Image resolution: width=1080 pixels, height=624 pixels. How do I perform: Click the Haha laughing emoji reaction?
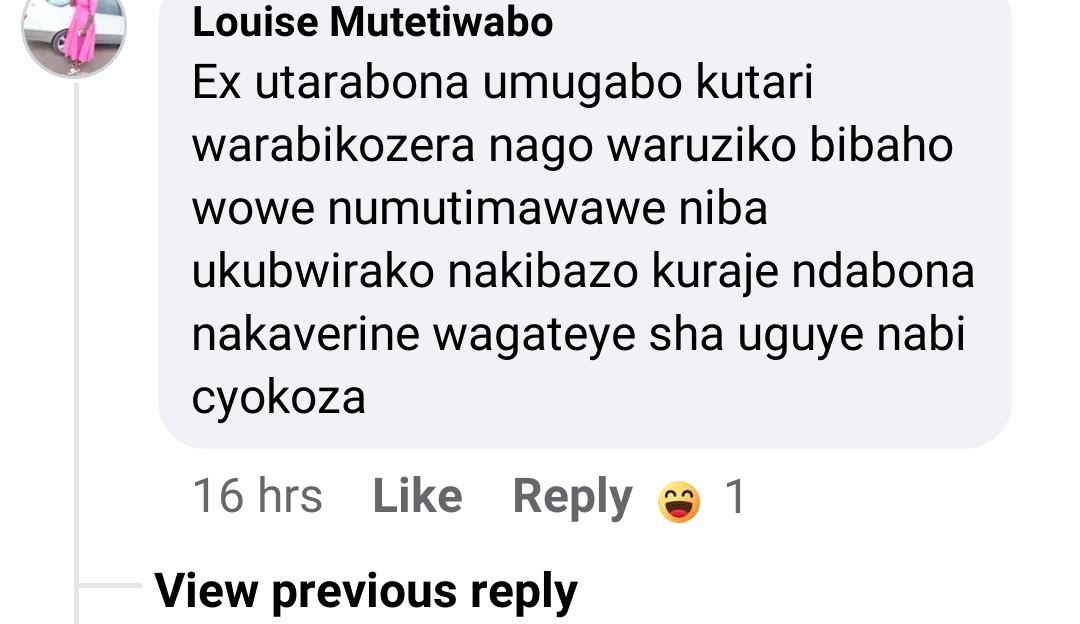click(678, 501)
